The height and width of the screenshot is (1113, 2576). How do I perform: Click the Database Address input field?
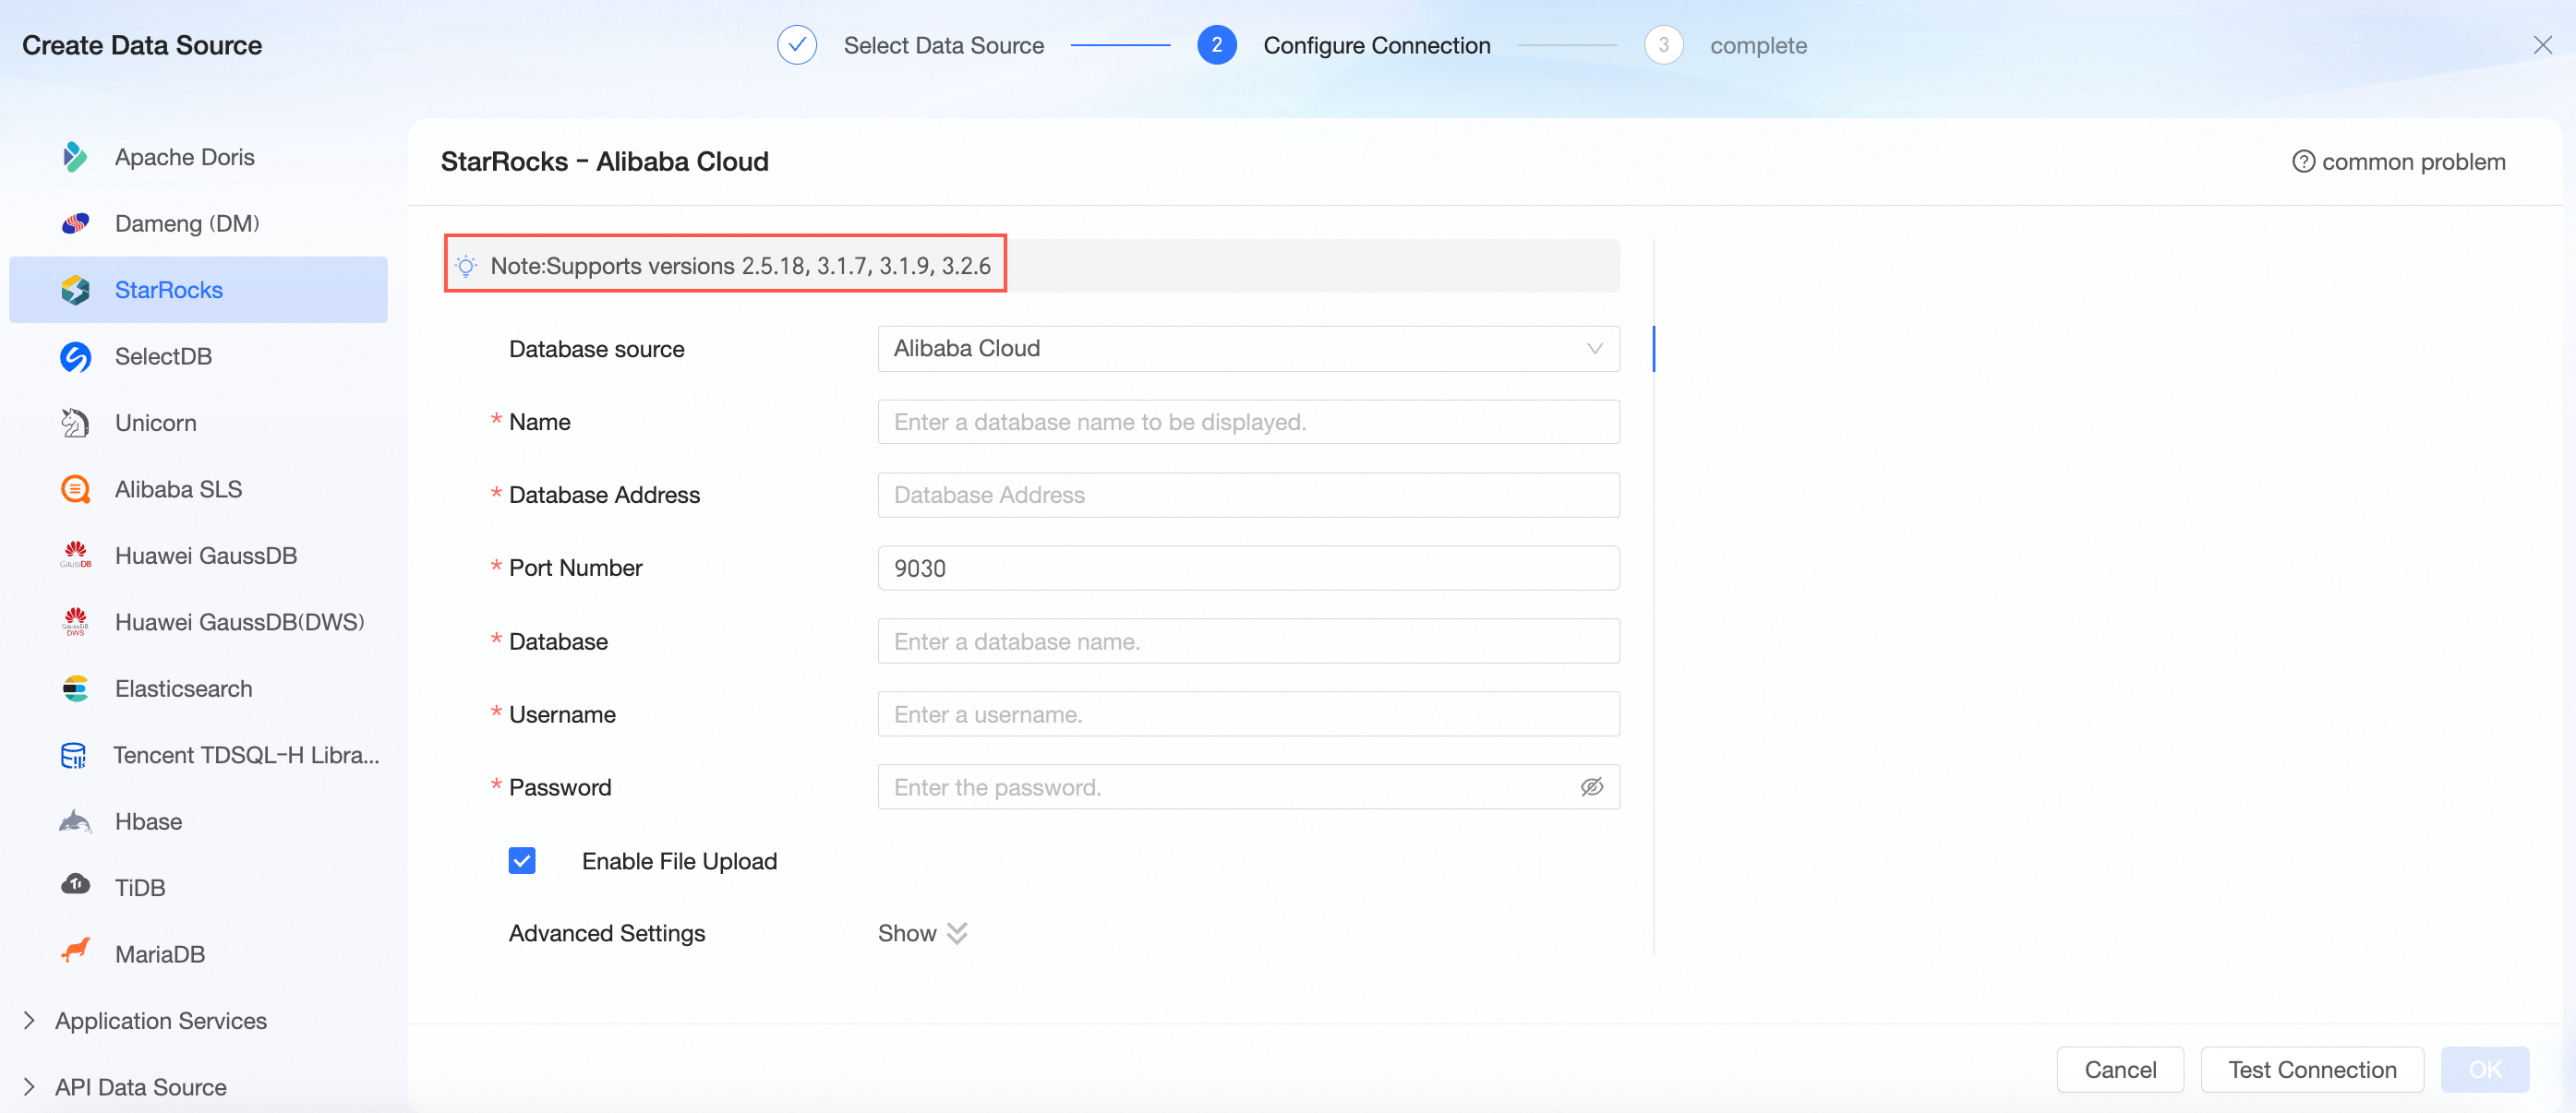[x=1247, y=494]
